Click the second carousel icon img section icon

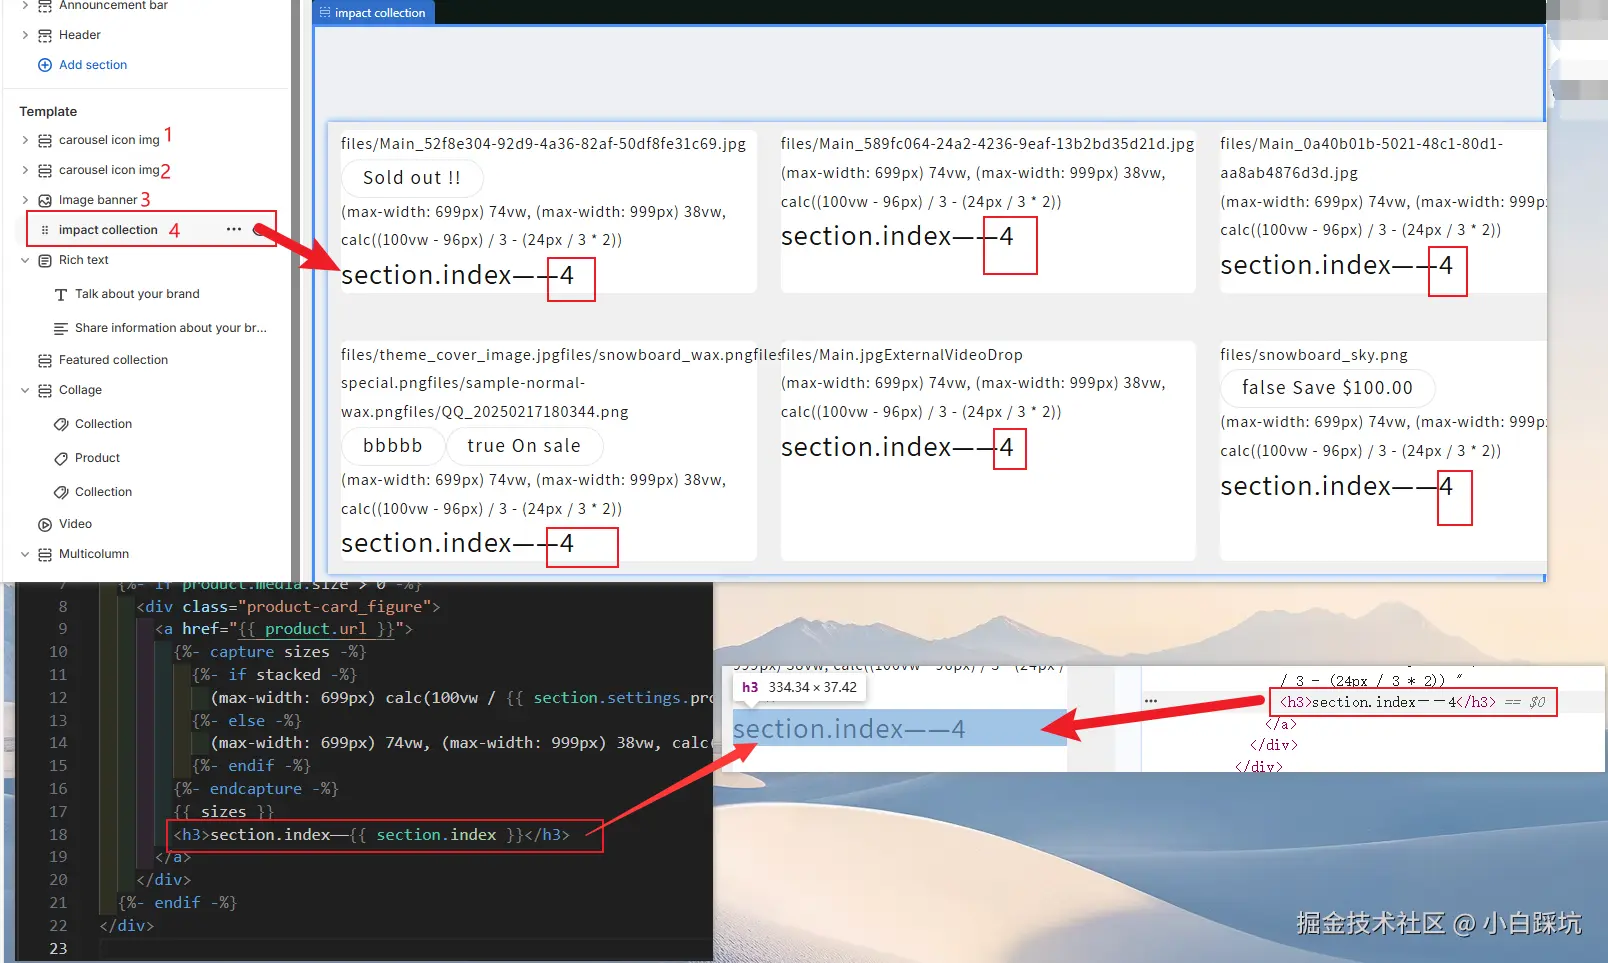click(45, 170)
